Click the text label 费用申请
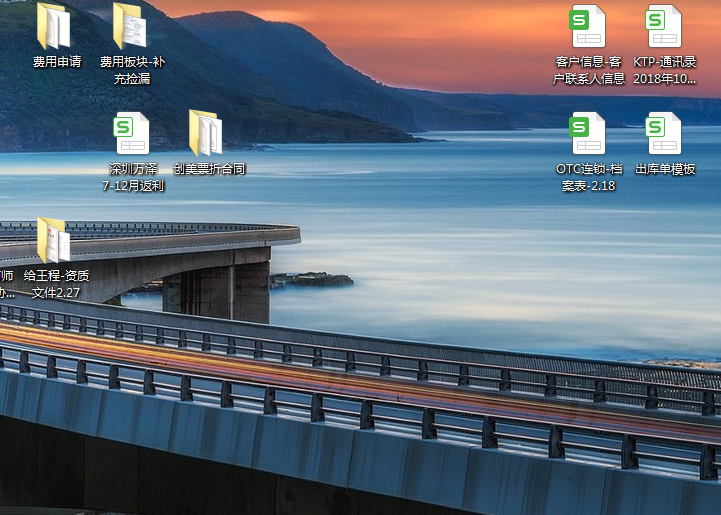721x515 pixels. tap(56, 62)
